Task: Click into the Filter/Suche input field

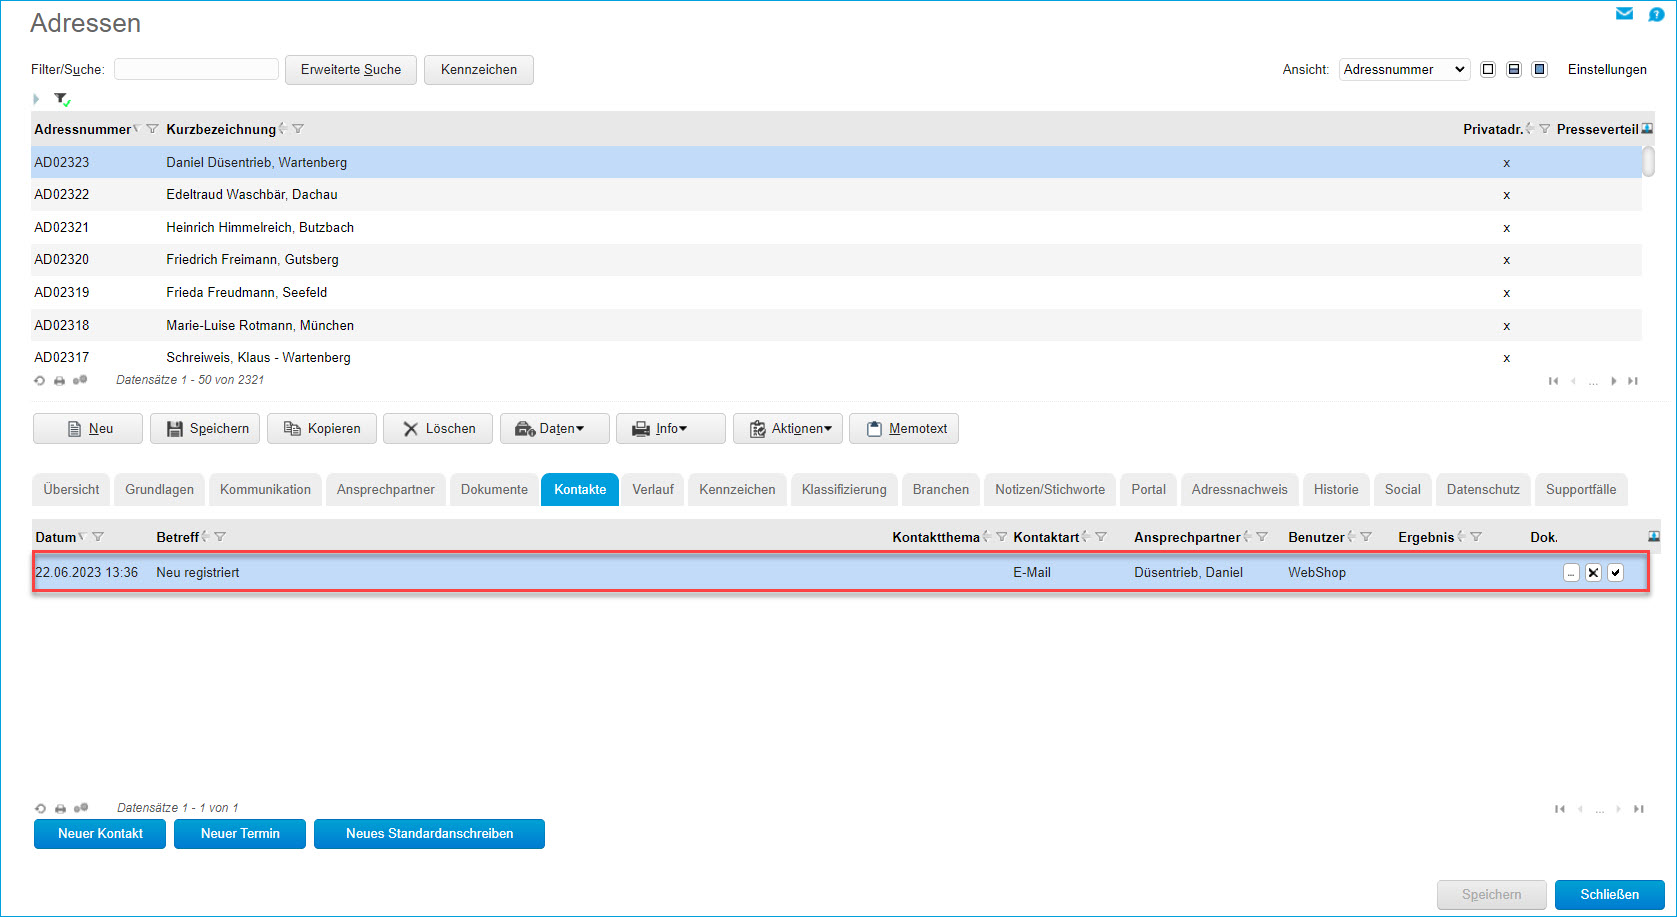Action: (196, 69)
